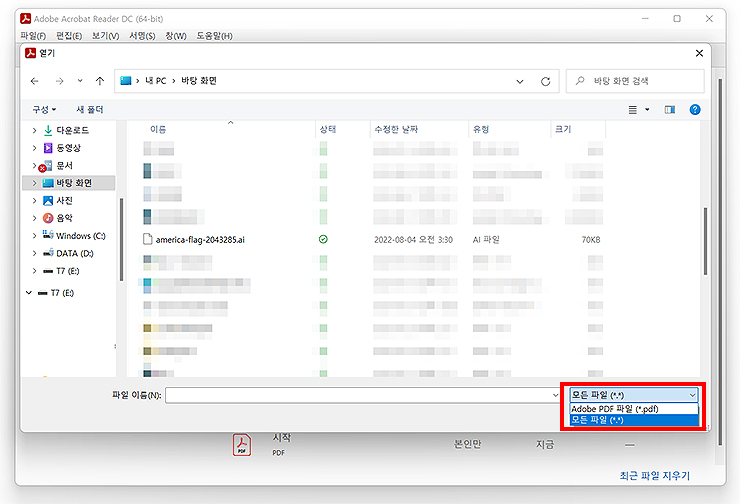Screen dimensions: 740x504
Task: Click the navigation pane scrollbar
Action: (x=121, y=239)
